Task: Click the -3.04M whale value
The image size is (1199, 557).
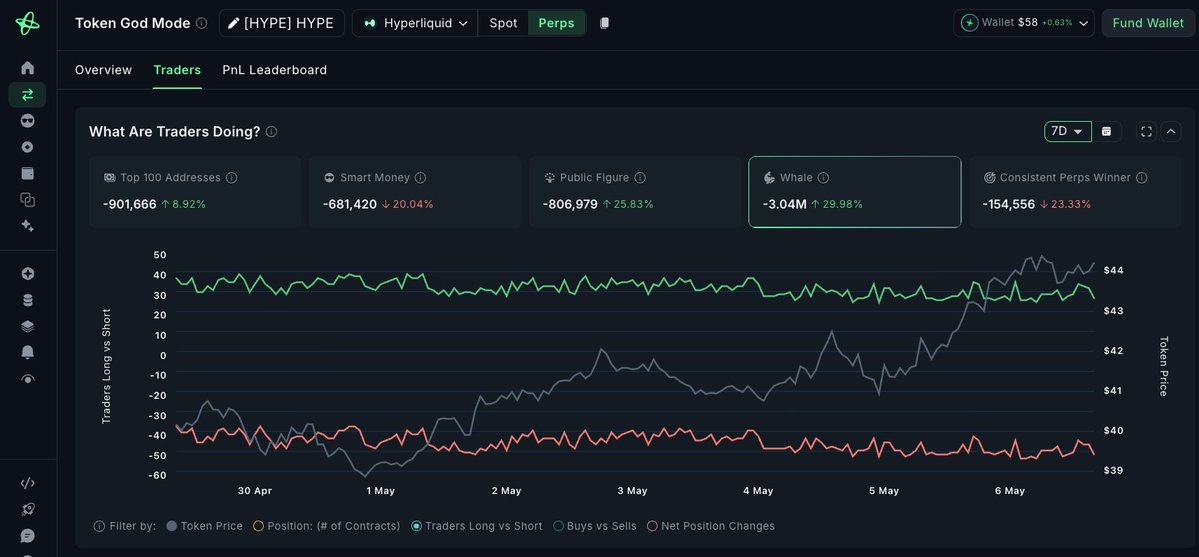Action: click(x=785, y=204)
